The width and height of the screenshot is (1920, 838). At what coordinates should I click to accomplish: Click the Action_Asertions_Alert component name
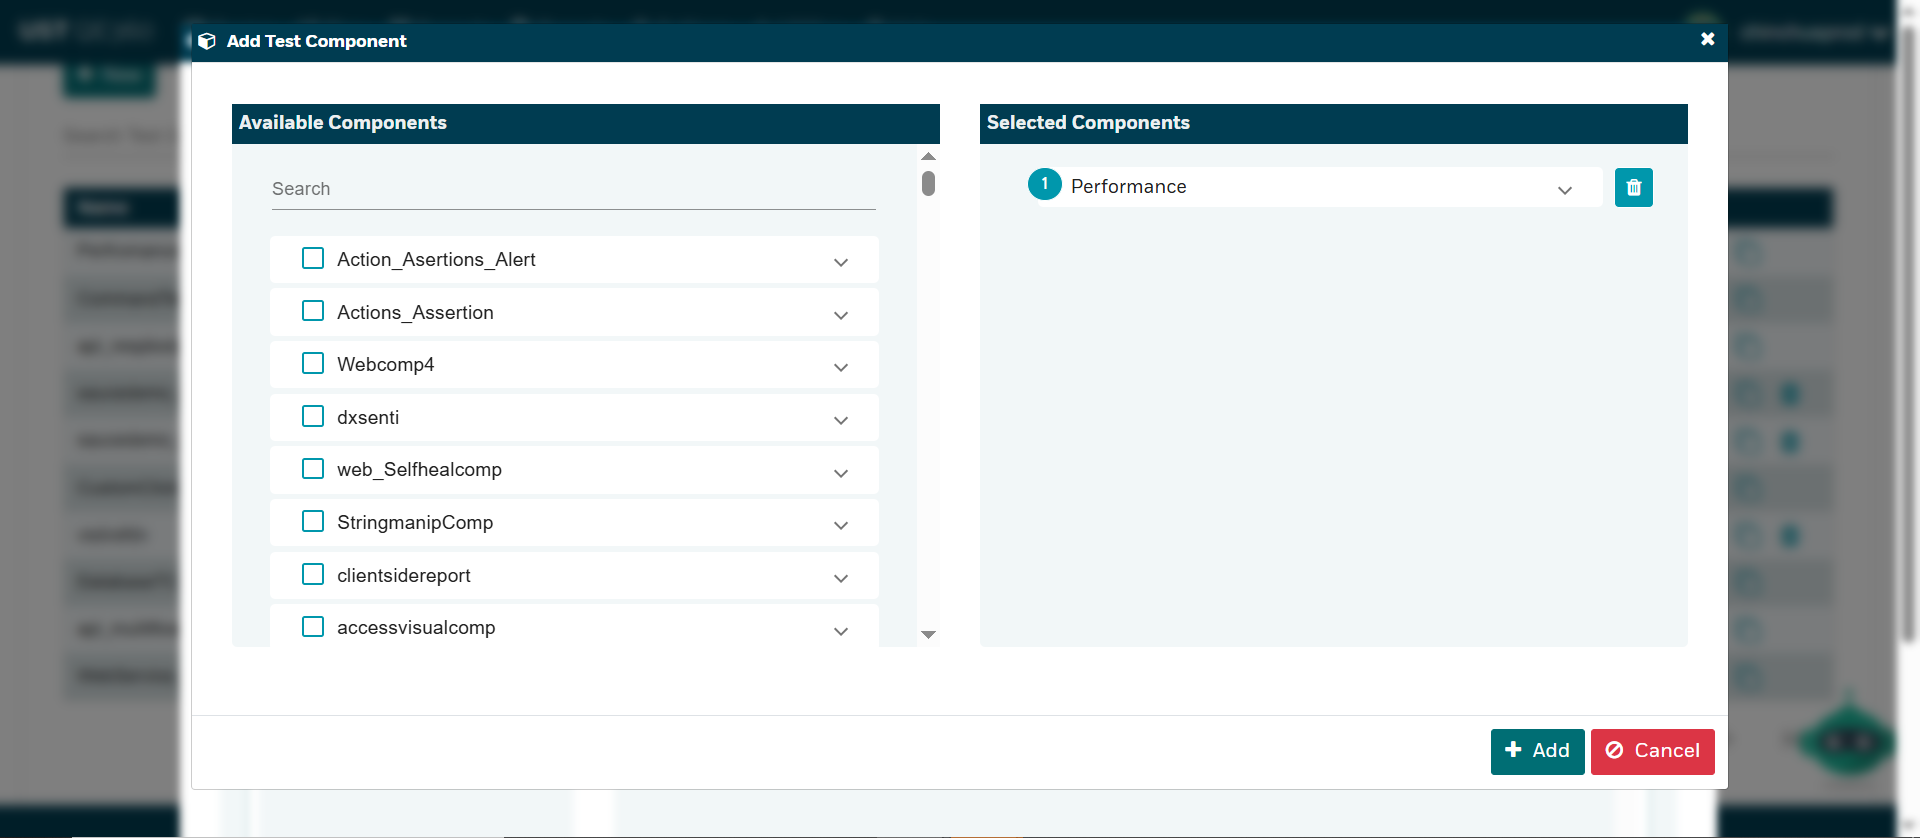436,259
